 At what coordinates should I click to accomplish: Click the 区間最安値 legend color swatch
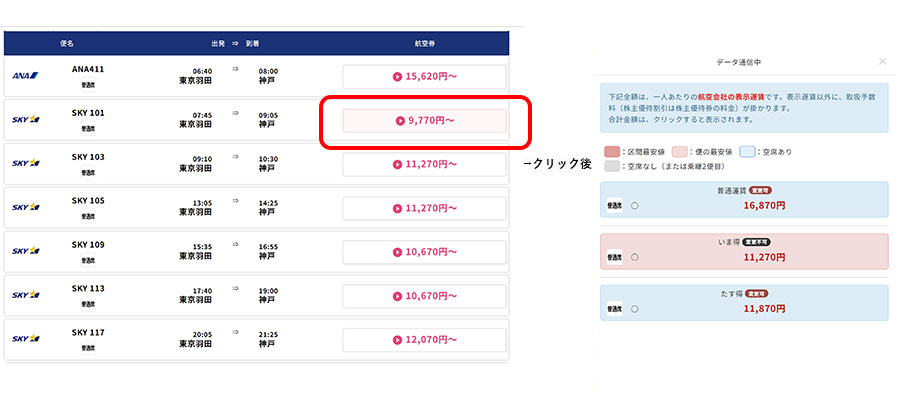(612, 152)
